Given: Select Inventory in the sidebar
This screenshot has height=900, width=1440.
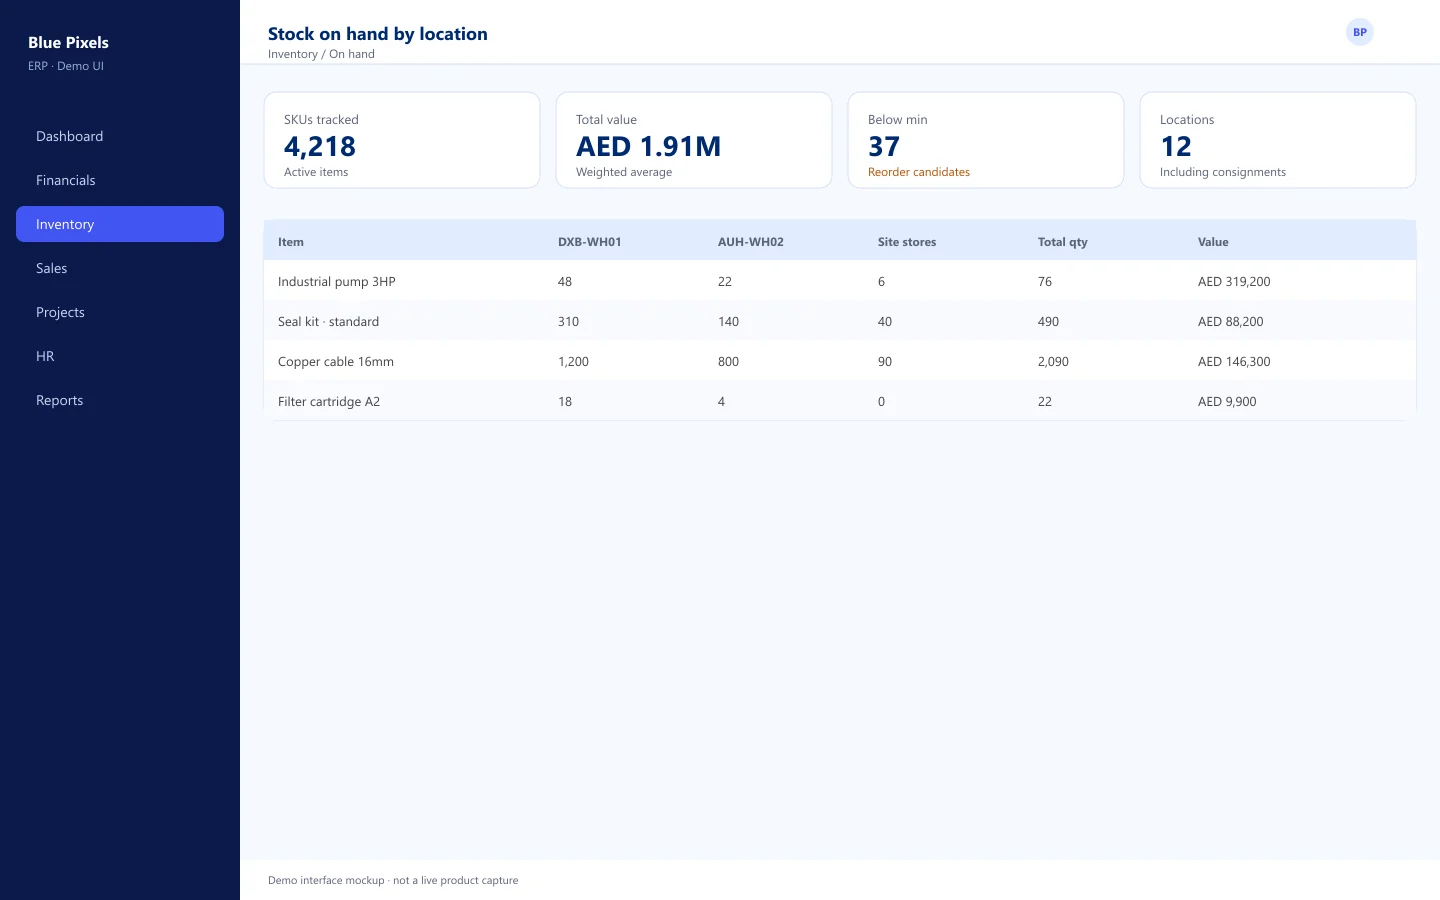Looking at the screenshot, I should pyautogui.click(x=120, y=224).
